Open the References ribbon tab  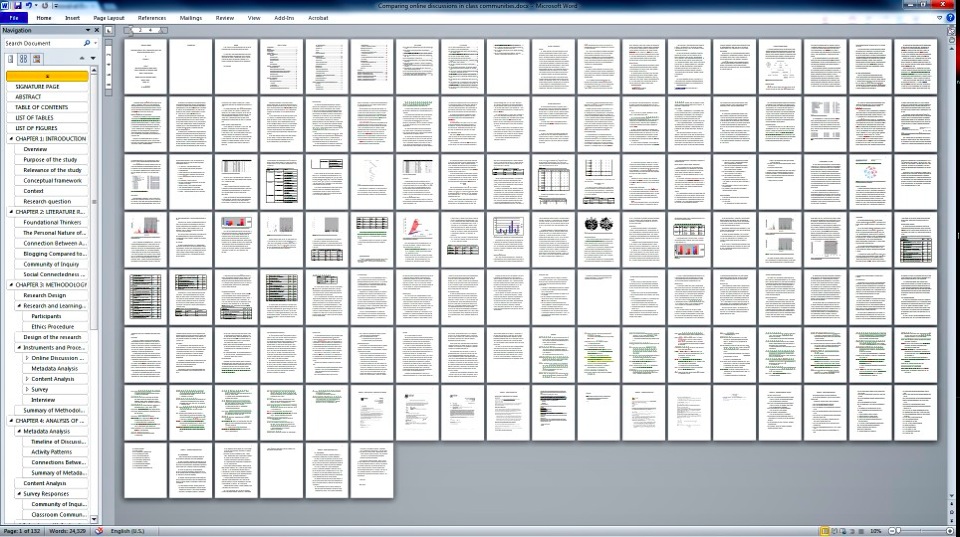[x=151, y=18]
